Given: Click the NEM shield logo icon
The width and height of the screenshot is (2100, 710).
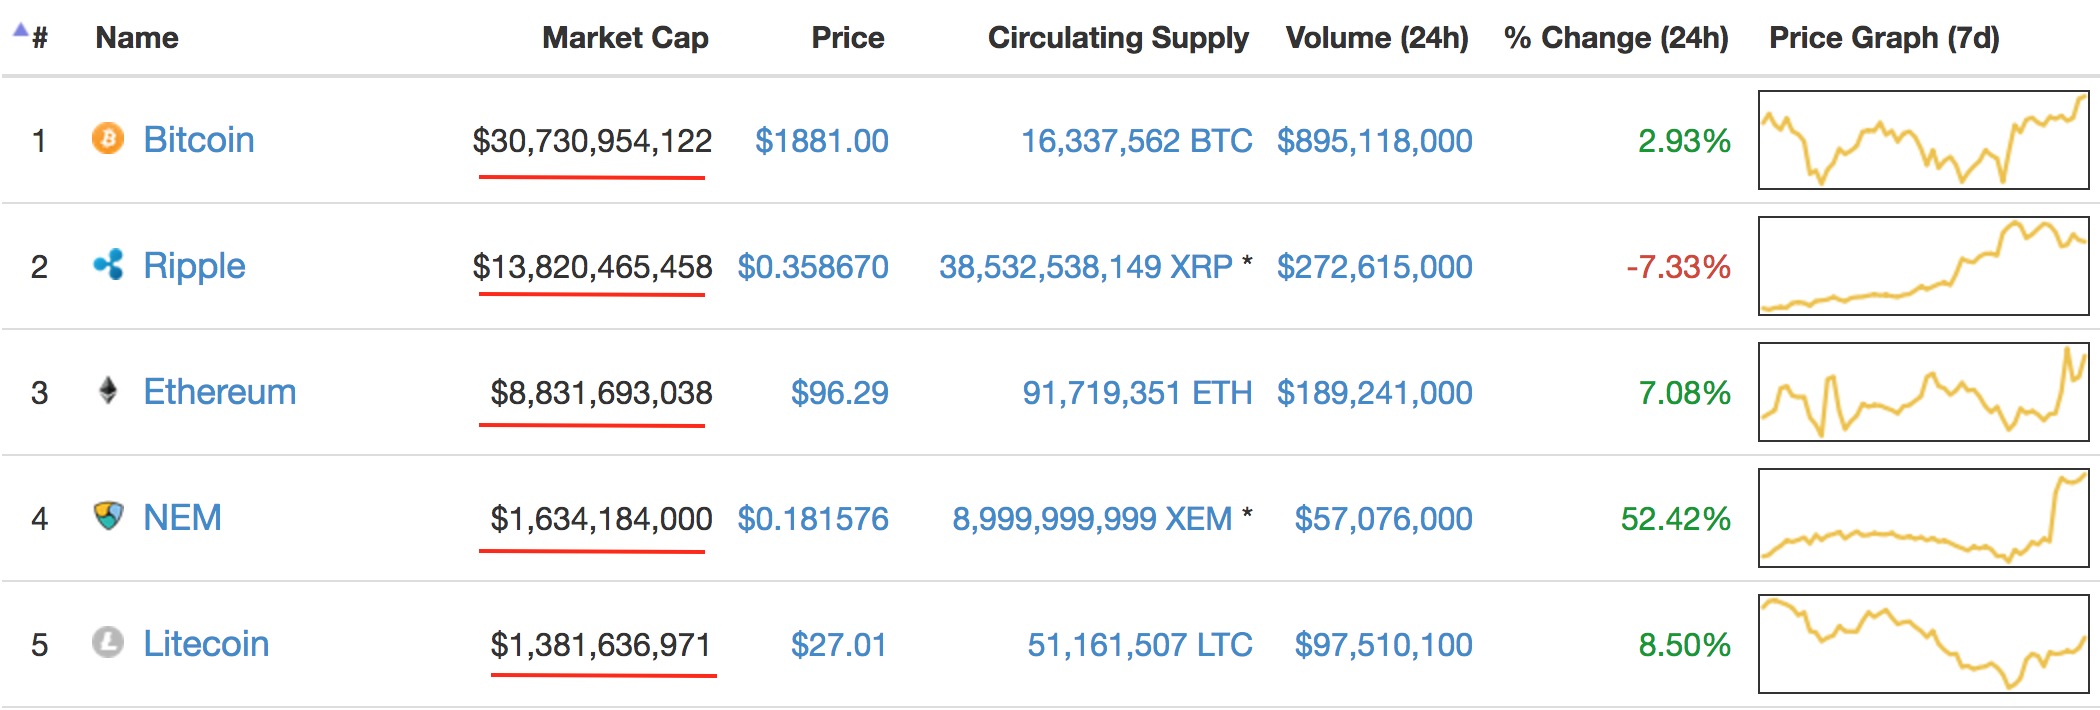Looking at the screenshot, I should pyautogui.click(x=108, y=516).
